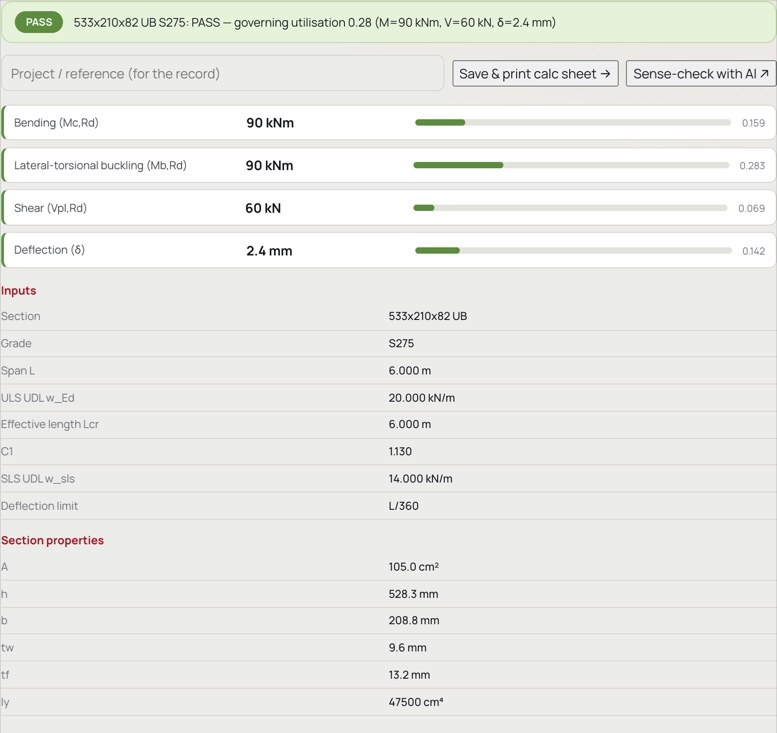777x733 pixels.
Task: Click the 0.142 utilisation ratio
Action: point(754,251)
